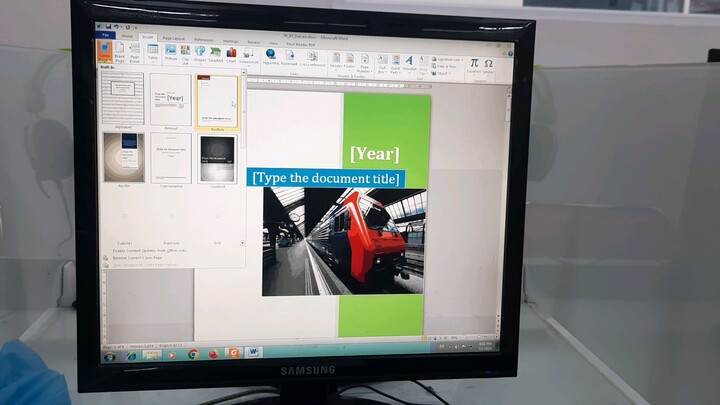The width and height of the screenshot is (720, 405).
Task: Switch to the Review tab
Action: click(x=253, y=42)
